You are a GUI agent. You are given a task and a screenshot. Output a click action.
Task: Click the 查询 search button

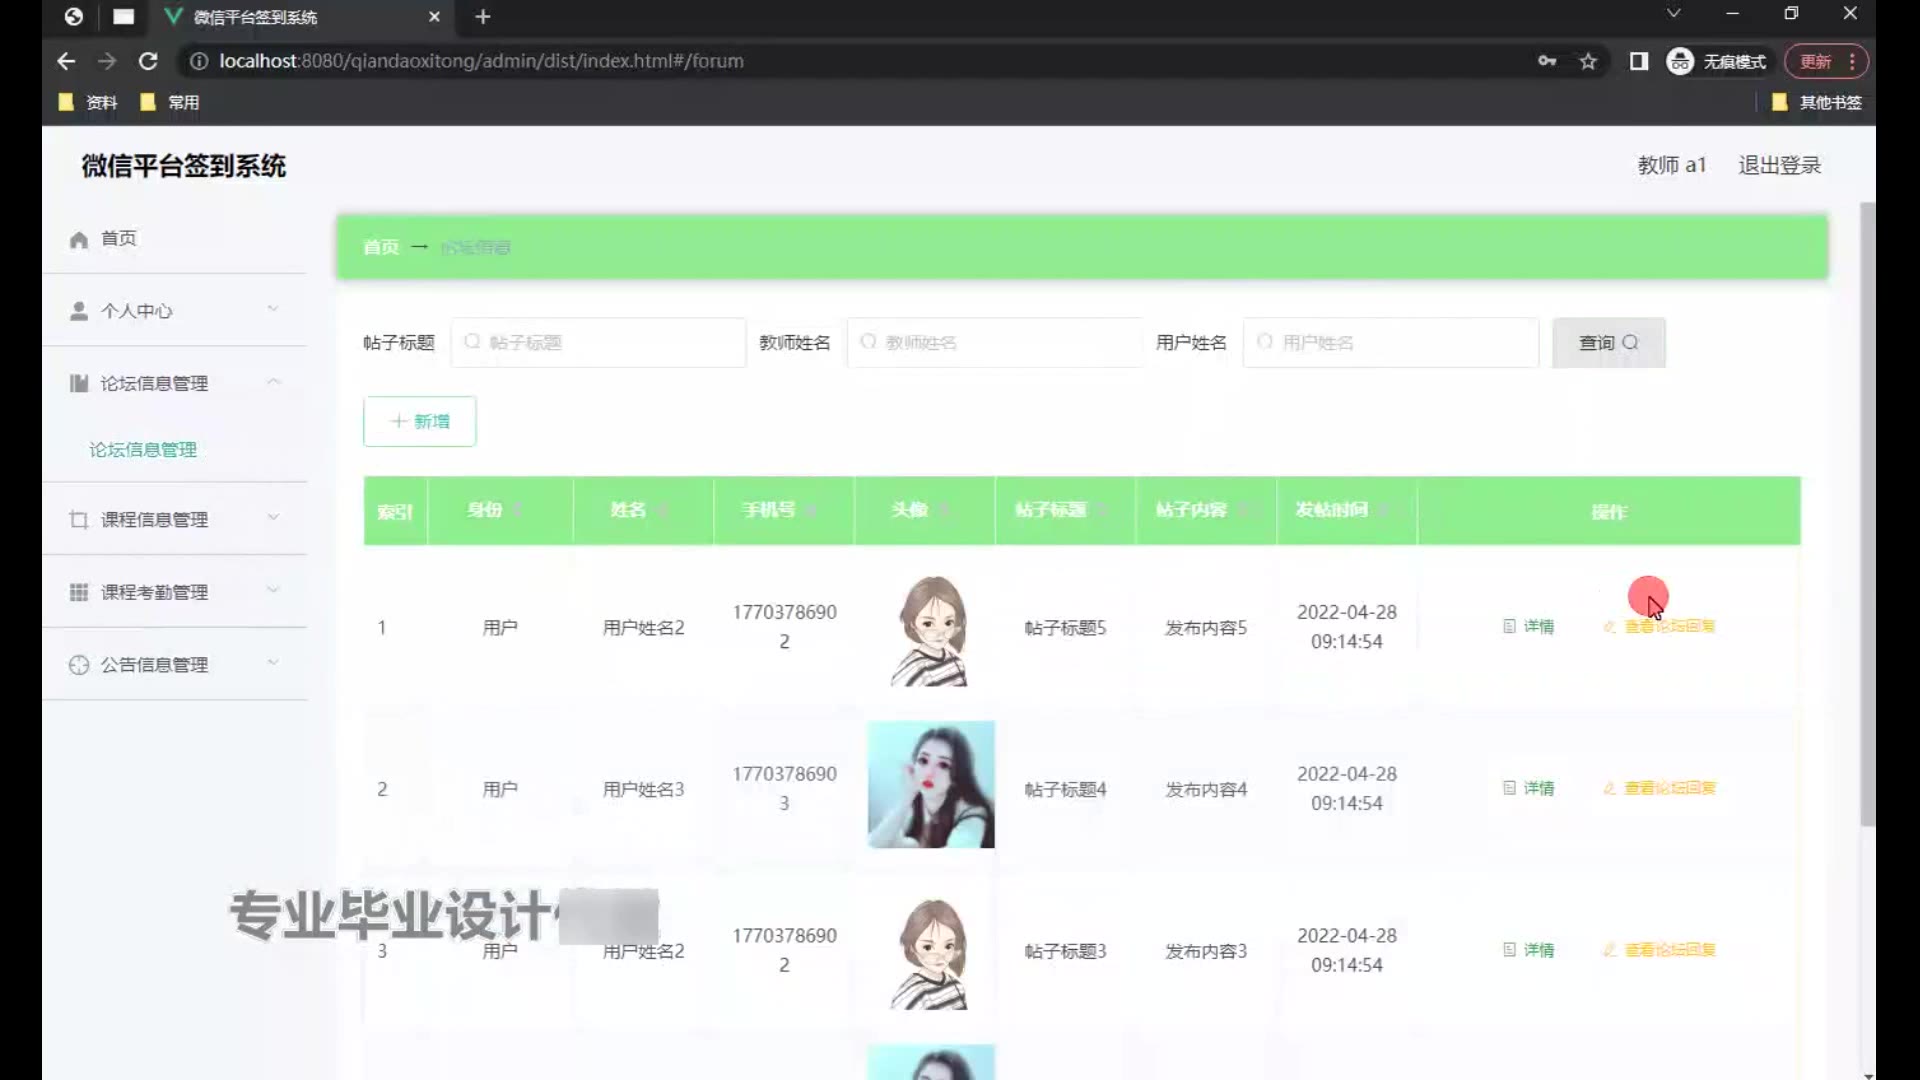coord(1608,343)
